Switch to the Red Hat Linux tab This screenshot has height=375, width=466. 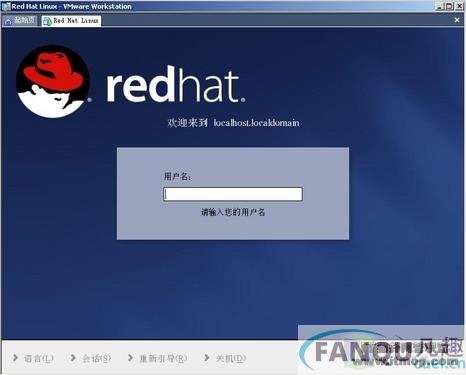coord(71,21)
